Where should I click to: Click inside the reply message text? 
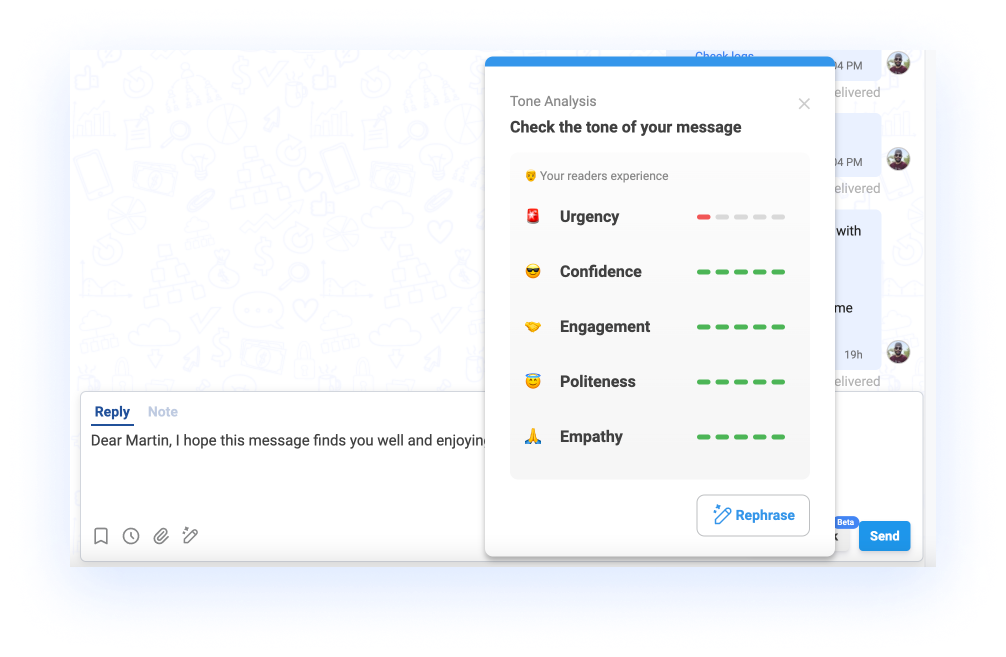click(x=288, y=441)
